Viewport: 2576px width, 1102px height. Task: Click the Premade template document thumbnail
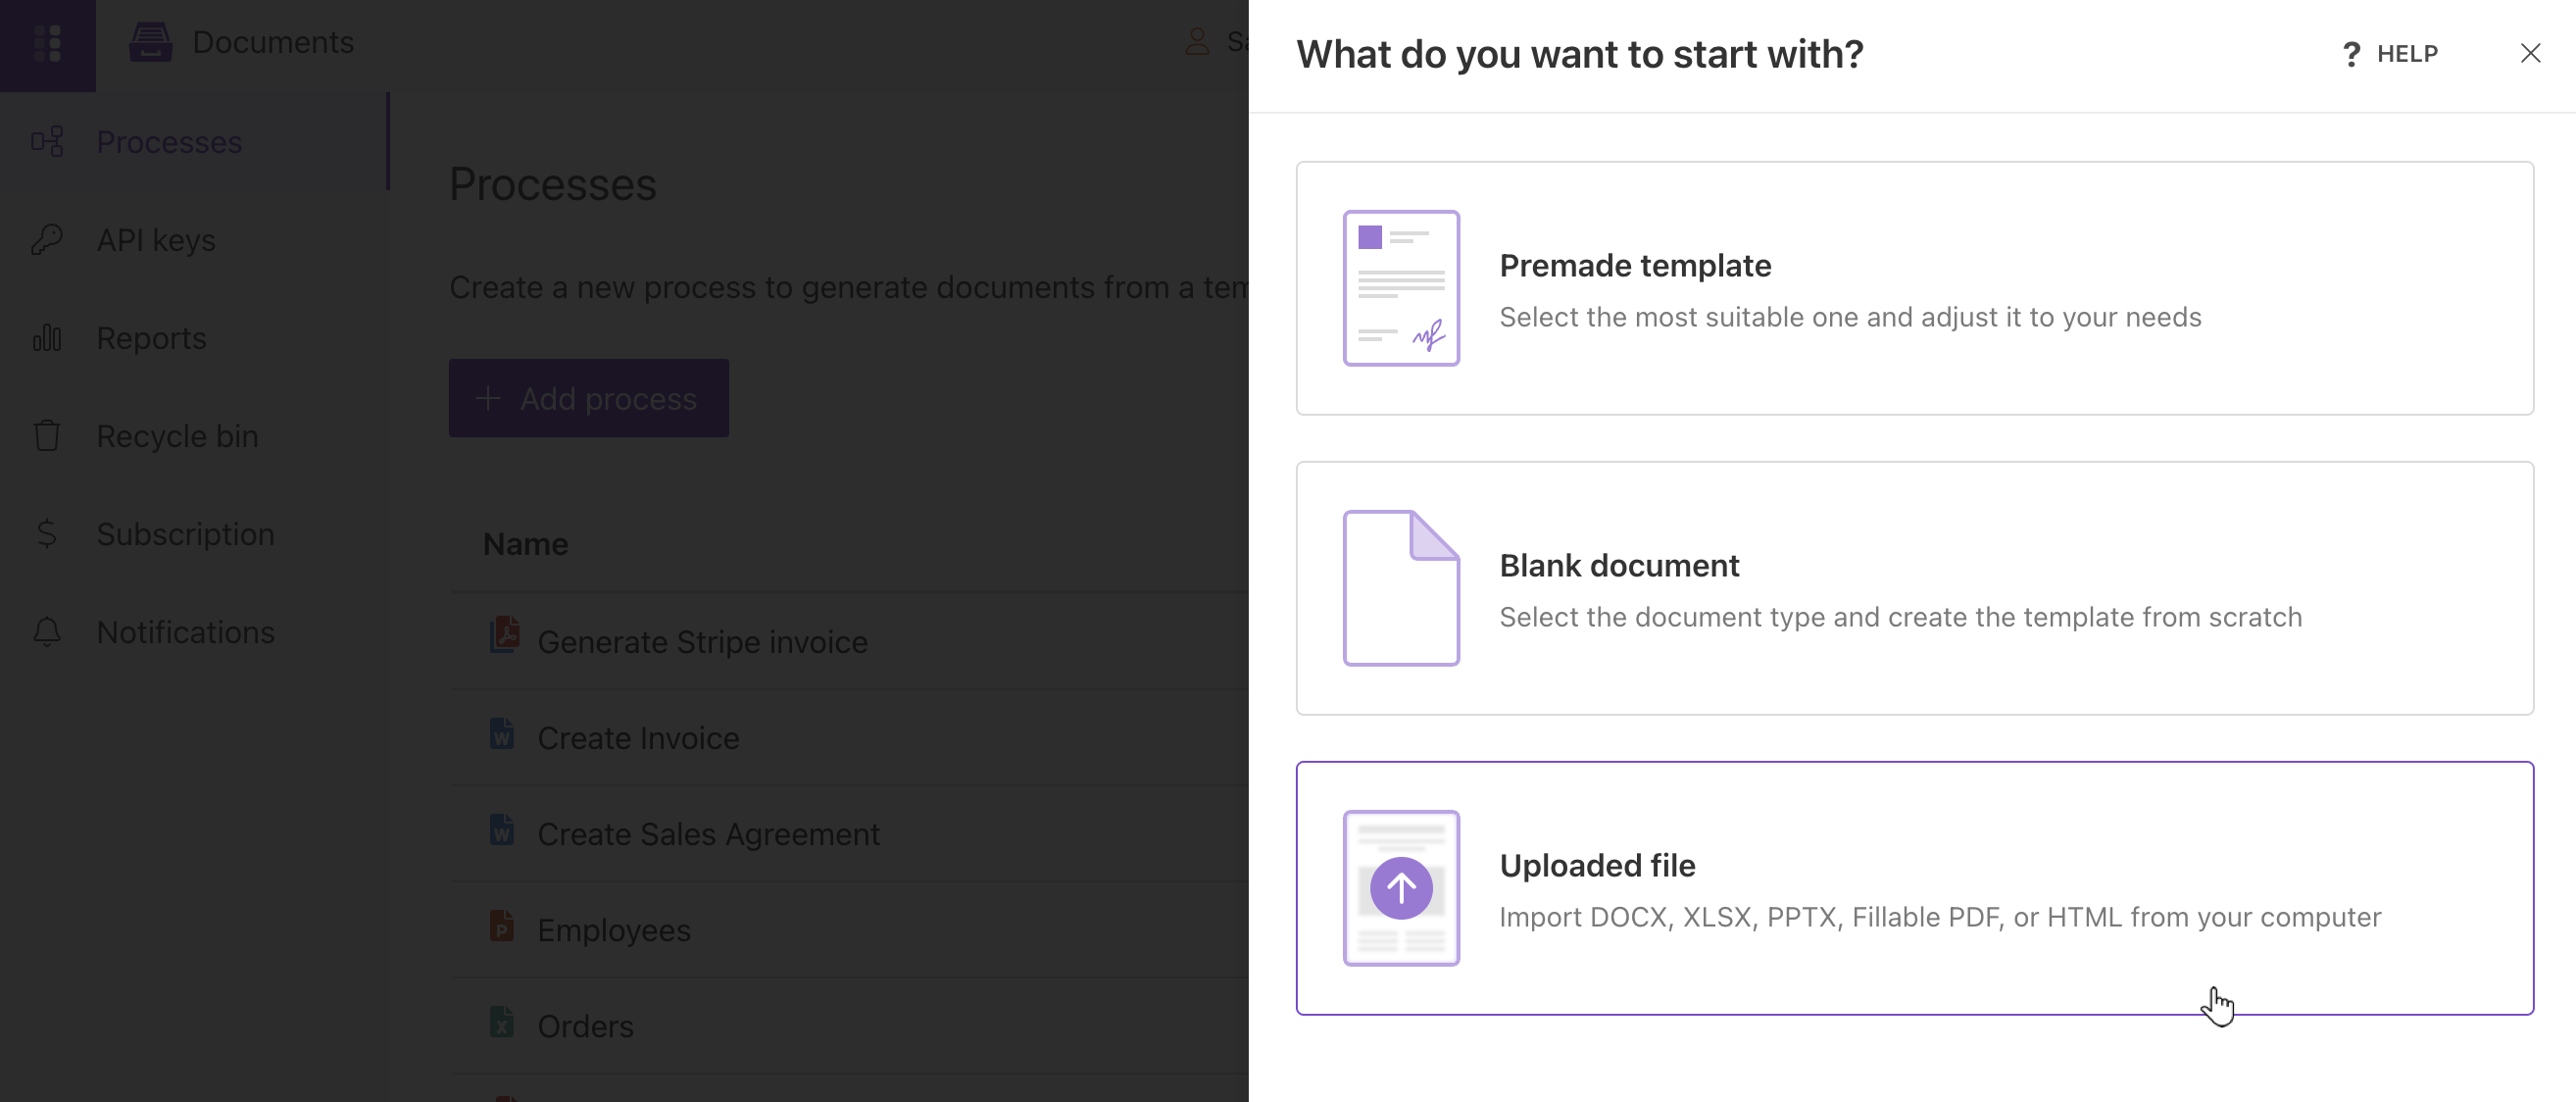[1401, 288]
